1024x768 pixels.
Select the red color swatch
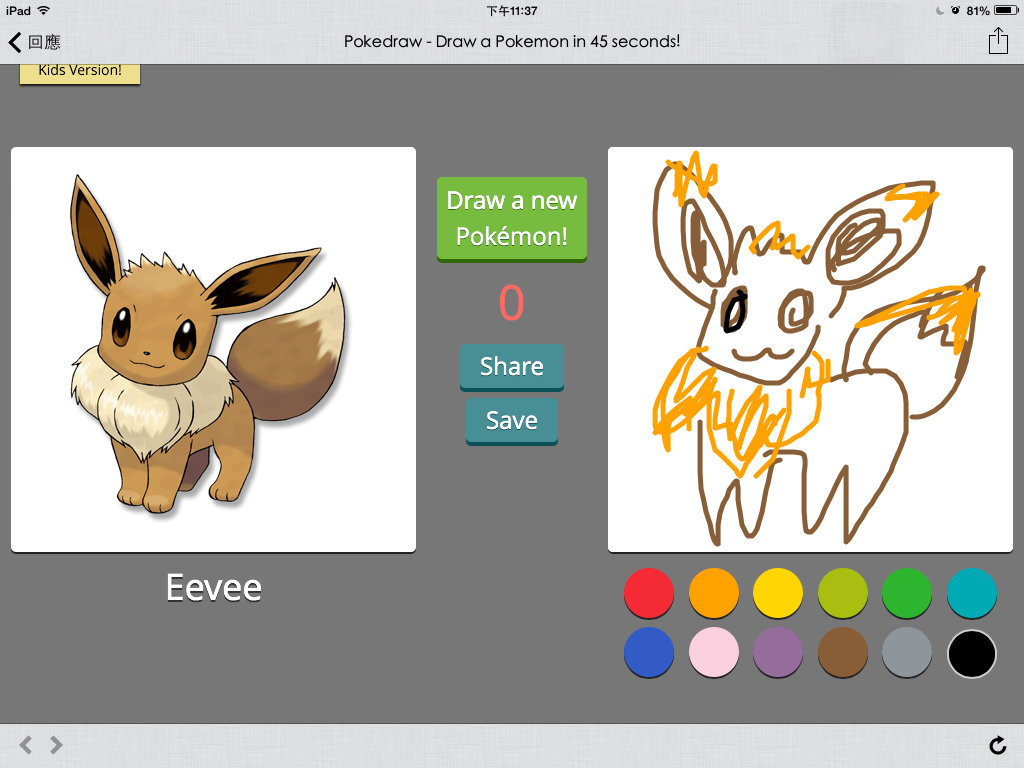pos(648,593)
